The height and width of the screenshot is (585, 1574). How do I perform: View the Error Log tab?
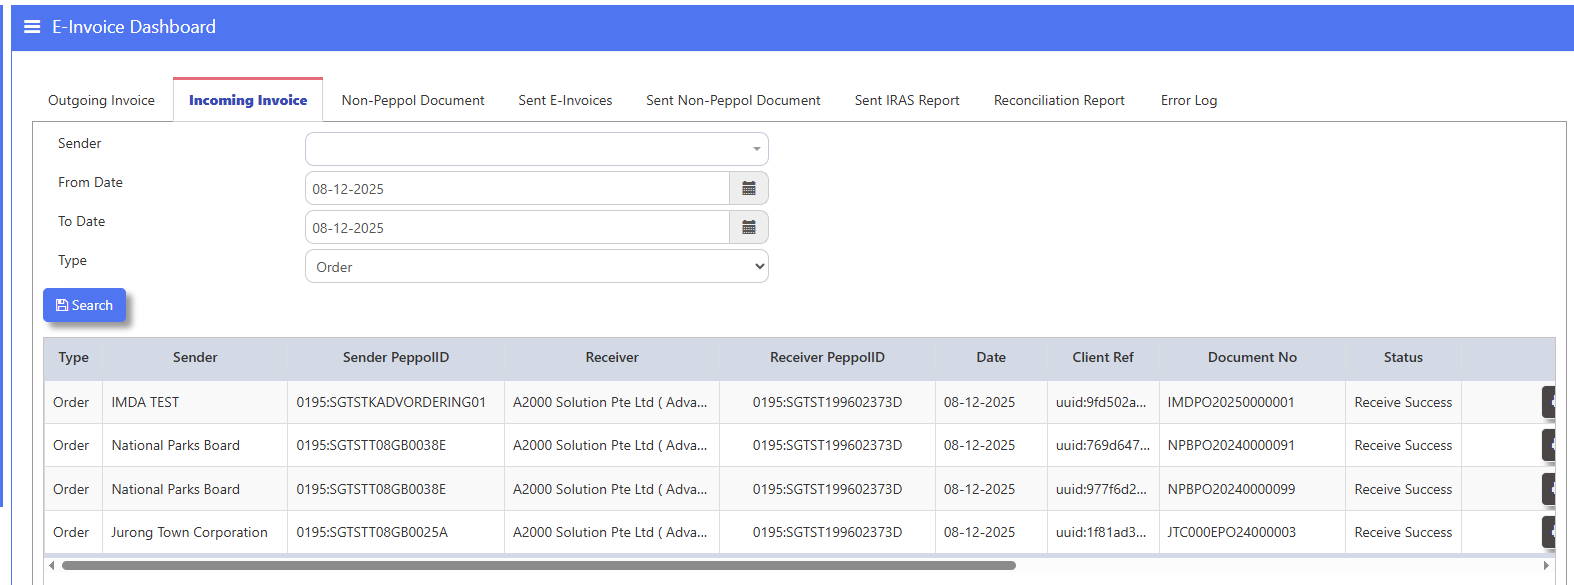(1189, 100)
